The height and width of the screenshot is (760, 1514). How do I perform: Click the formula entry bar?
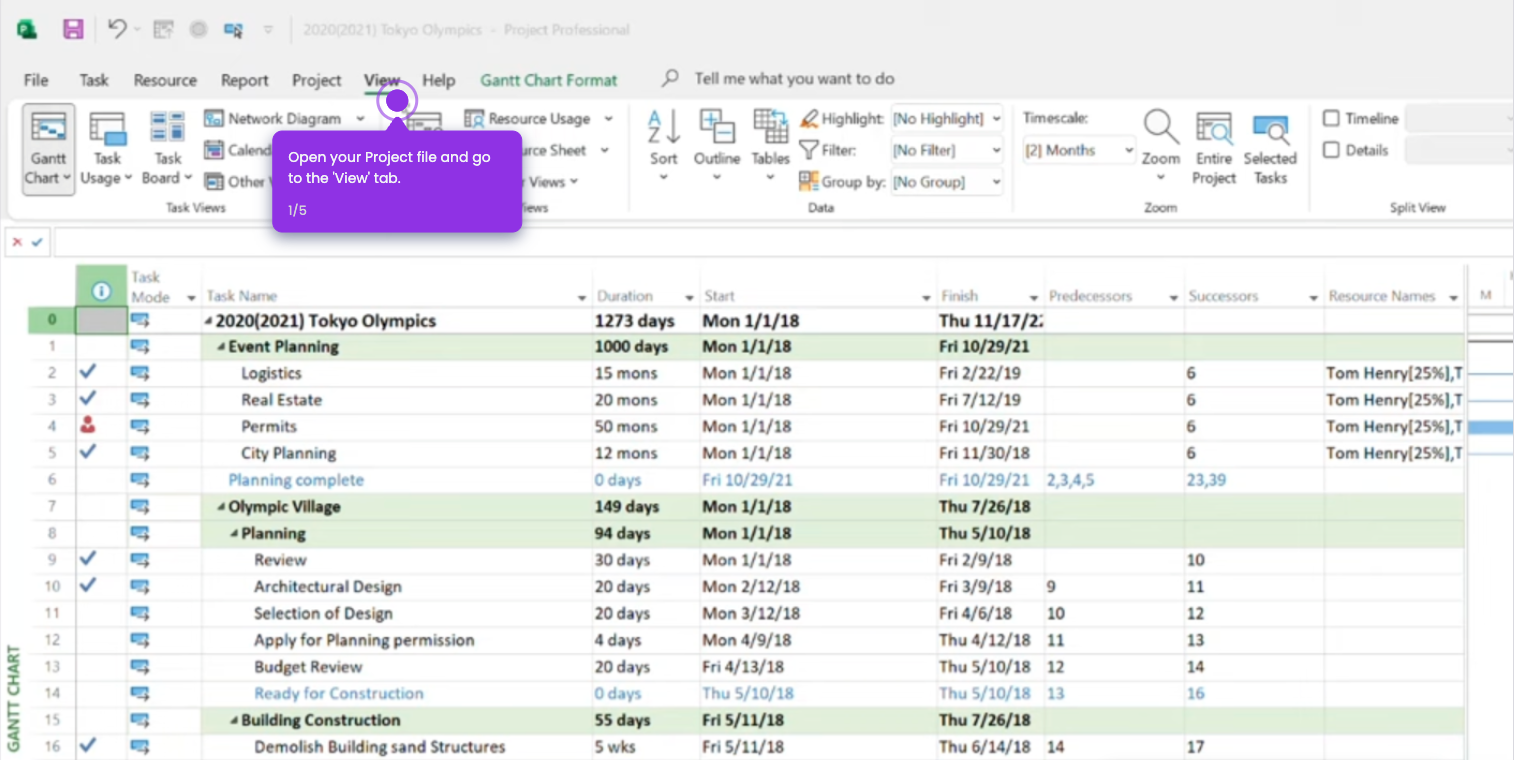pyautogui.click(x=784, y=242)
